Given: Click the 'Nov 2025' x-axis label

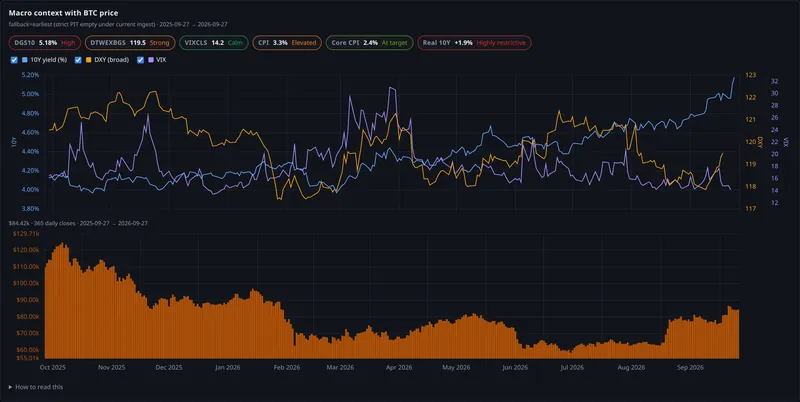Looking at the screenshot, I should click(x=111, y=367).
